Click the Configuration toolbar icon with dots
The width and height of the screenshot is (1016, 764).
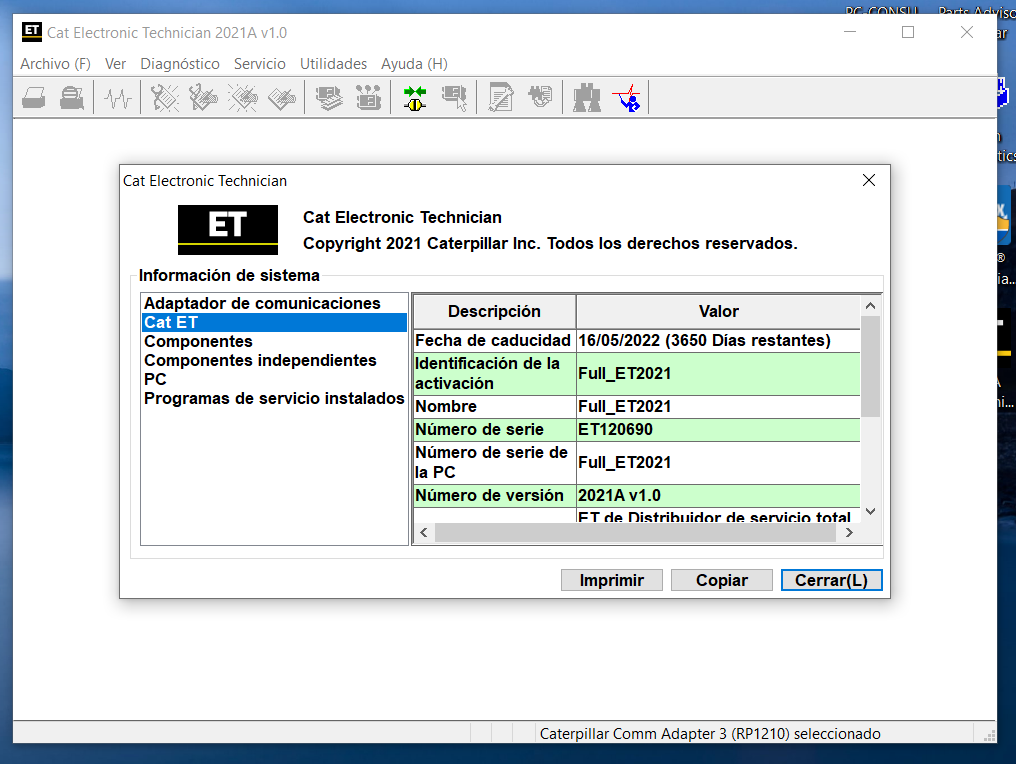click(x=368, y=98)
